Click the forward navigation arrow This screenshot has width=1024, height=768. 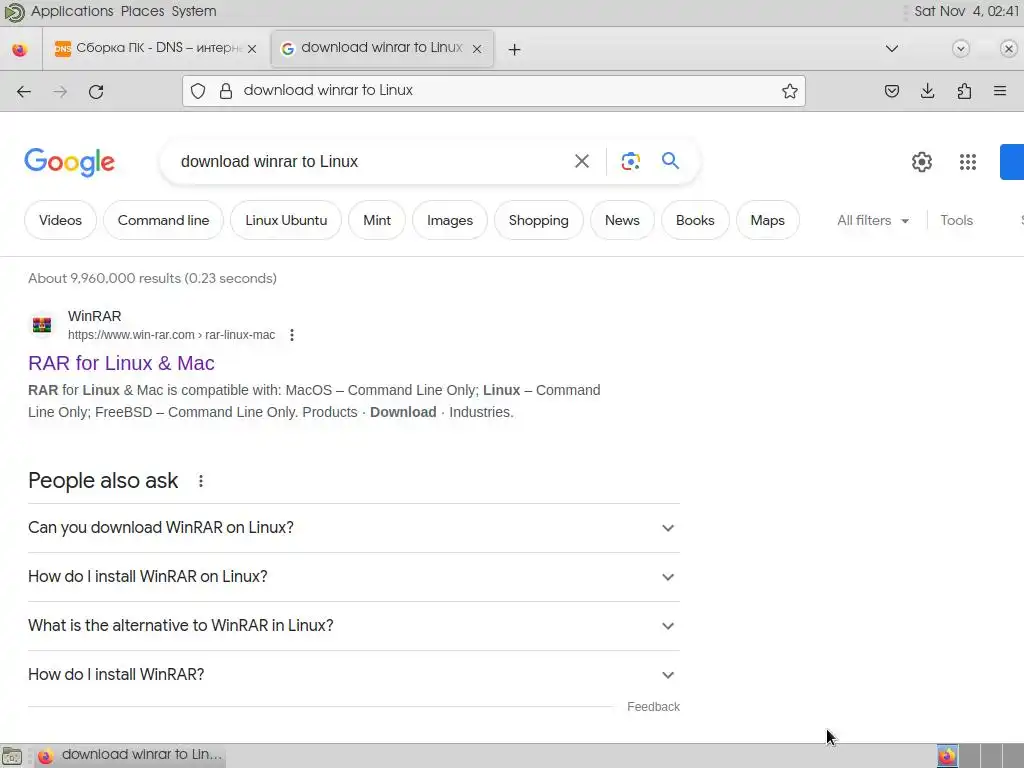click(60, 91)
